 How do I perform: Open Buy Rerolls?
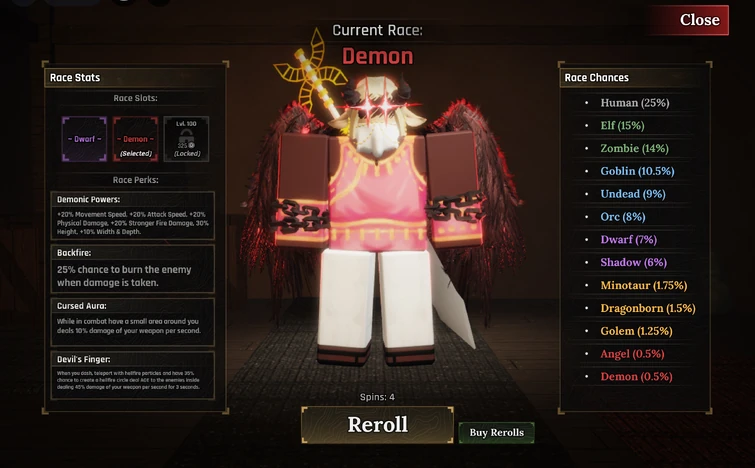coord(496,432)
